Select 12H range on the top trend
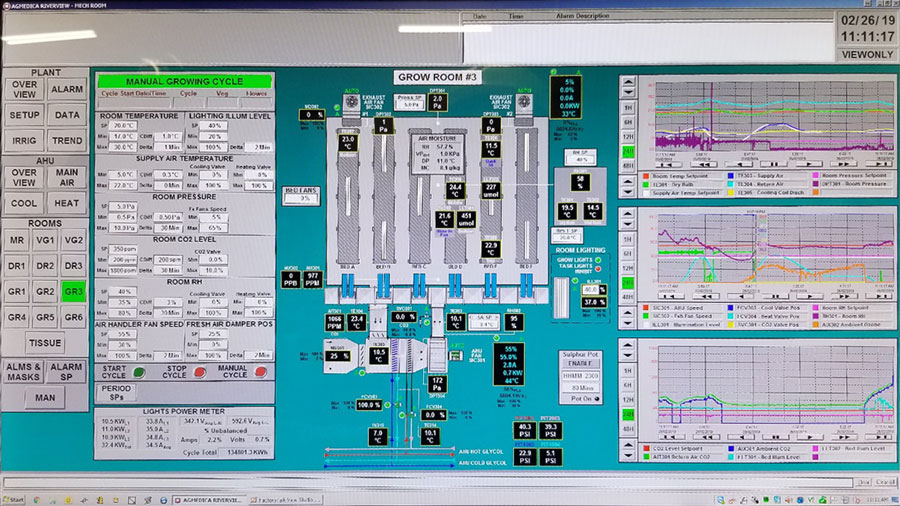 (x=629, y=137)
